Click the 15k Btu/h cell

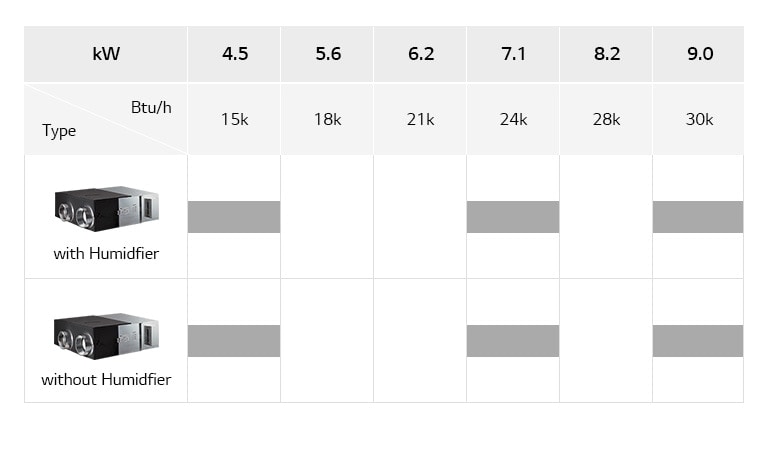coord(234,119)
